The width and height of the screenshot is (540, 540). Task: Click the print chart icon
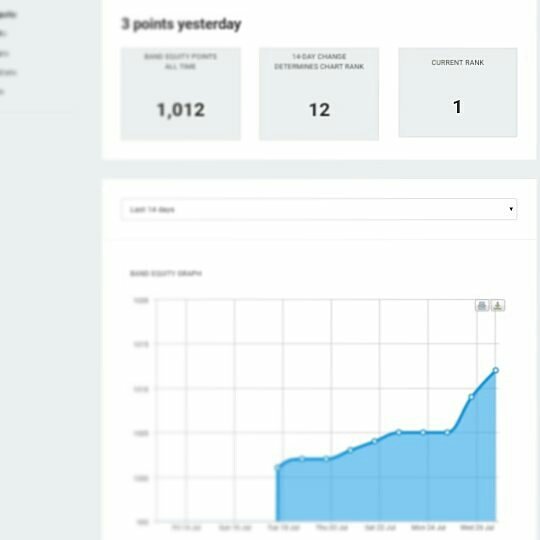(x=482, y=305)
